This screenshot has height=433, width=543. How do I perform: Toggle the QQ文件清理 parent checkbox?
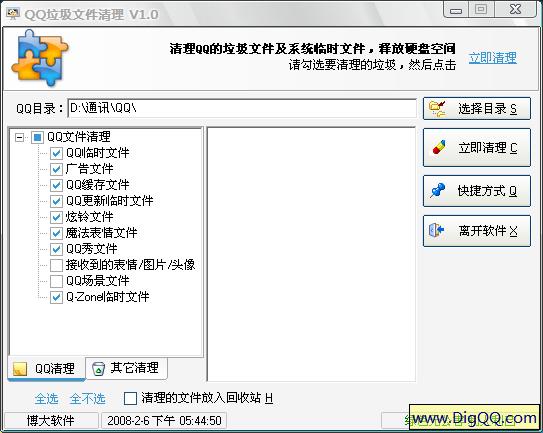tap(37, 137)
